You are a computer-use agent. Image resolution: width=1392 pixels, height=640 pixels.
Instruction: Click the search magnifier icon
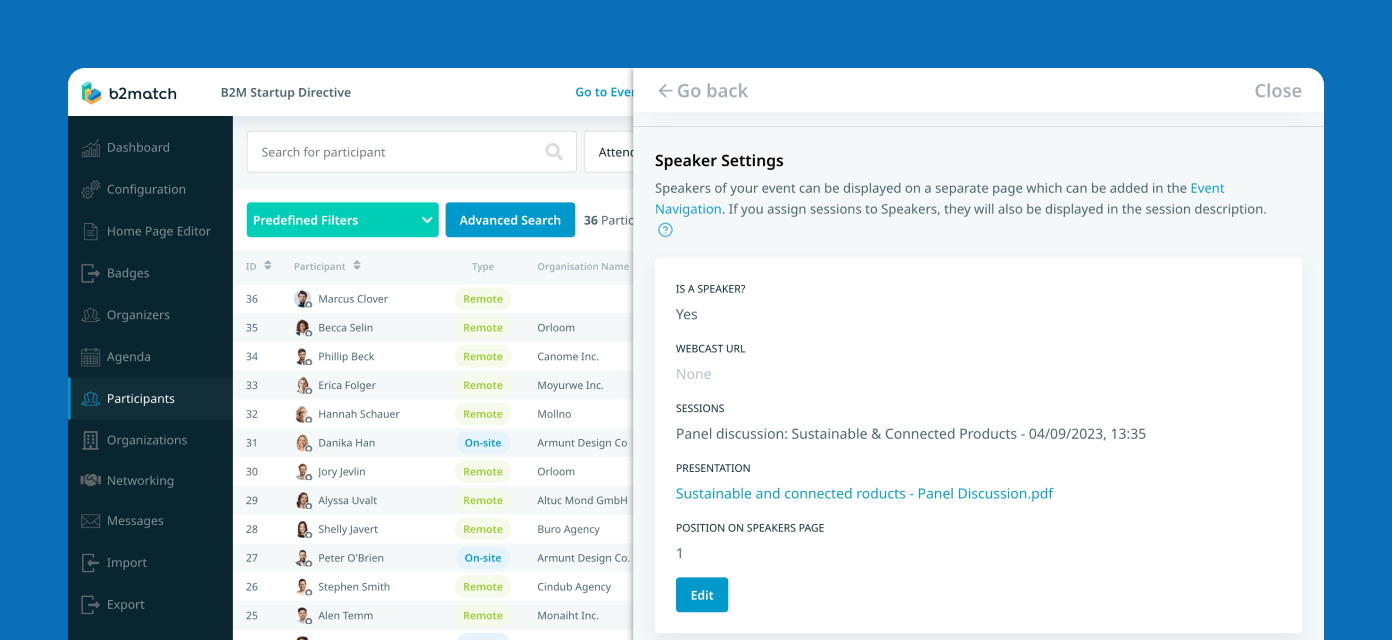(554, 152)
